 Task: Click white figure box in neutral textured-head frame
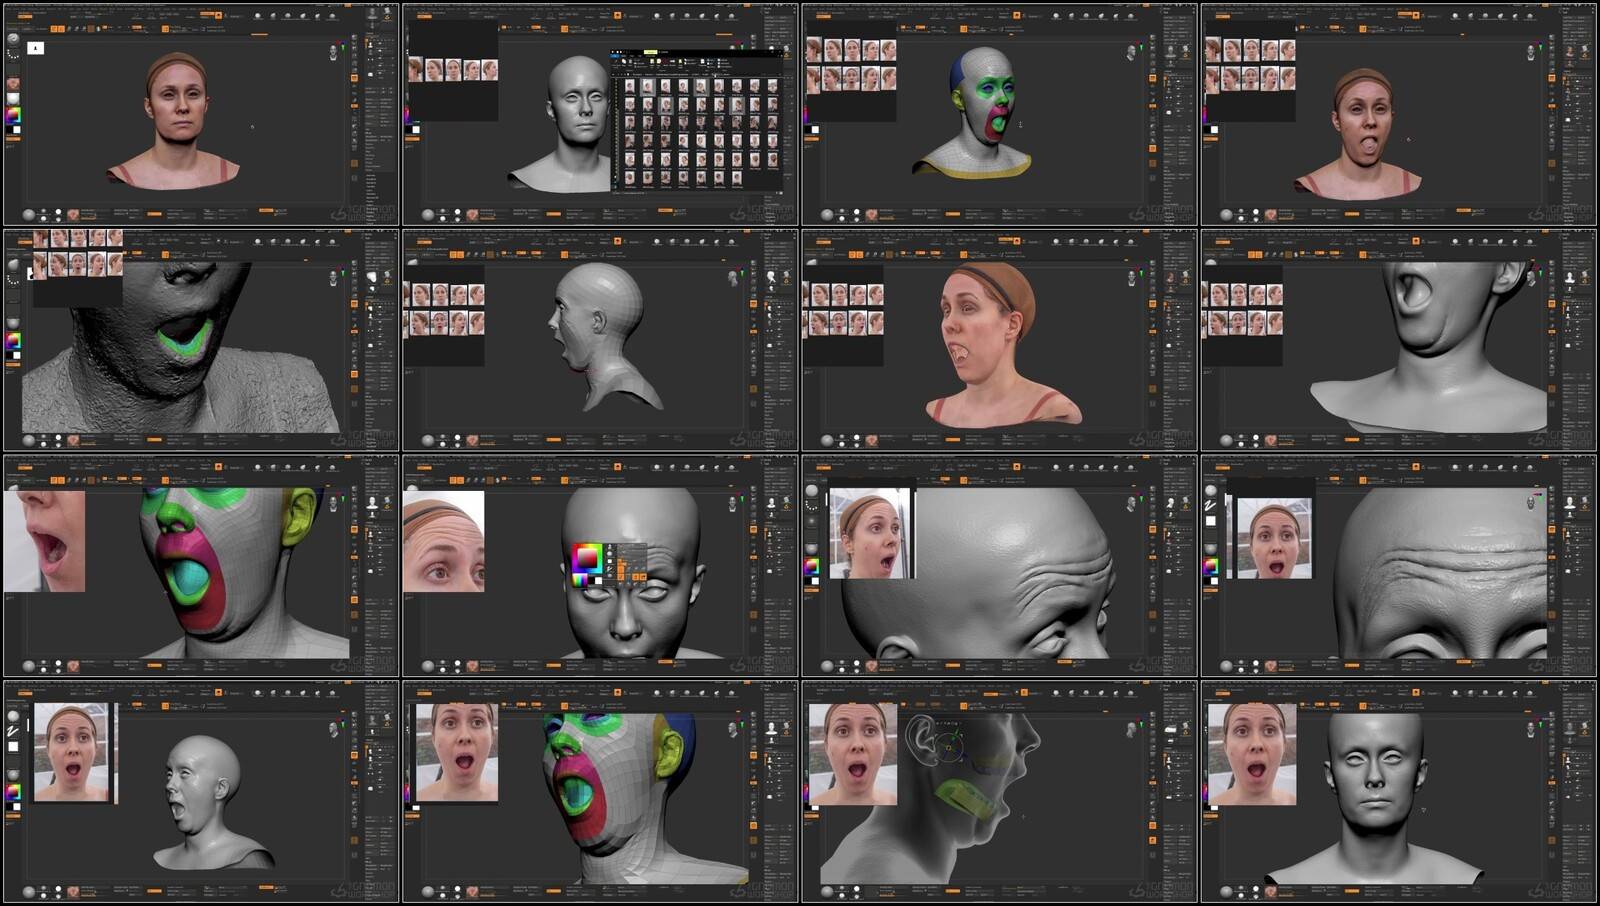tap(36, 48)
